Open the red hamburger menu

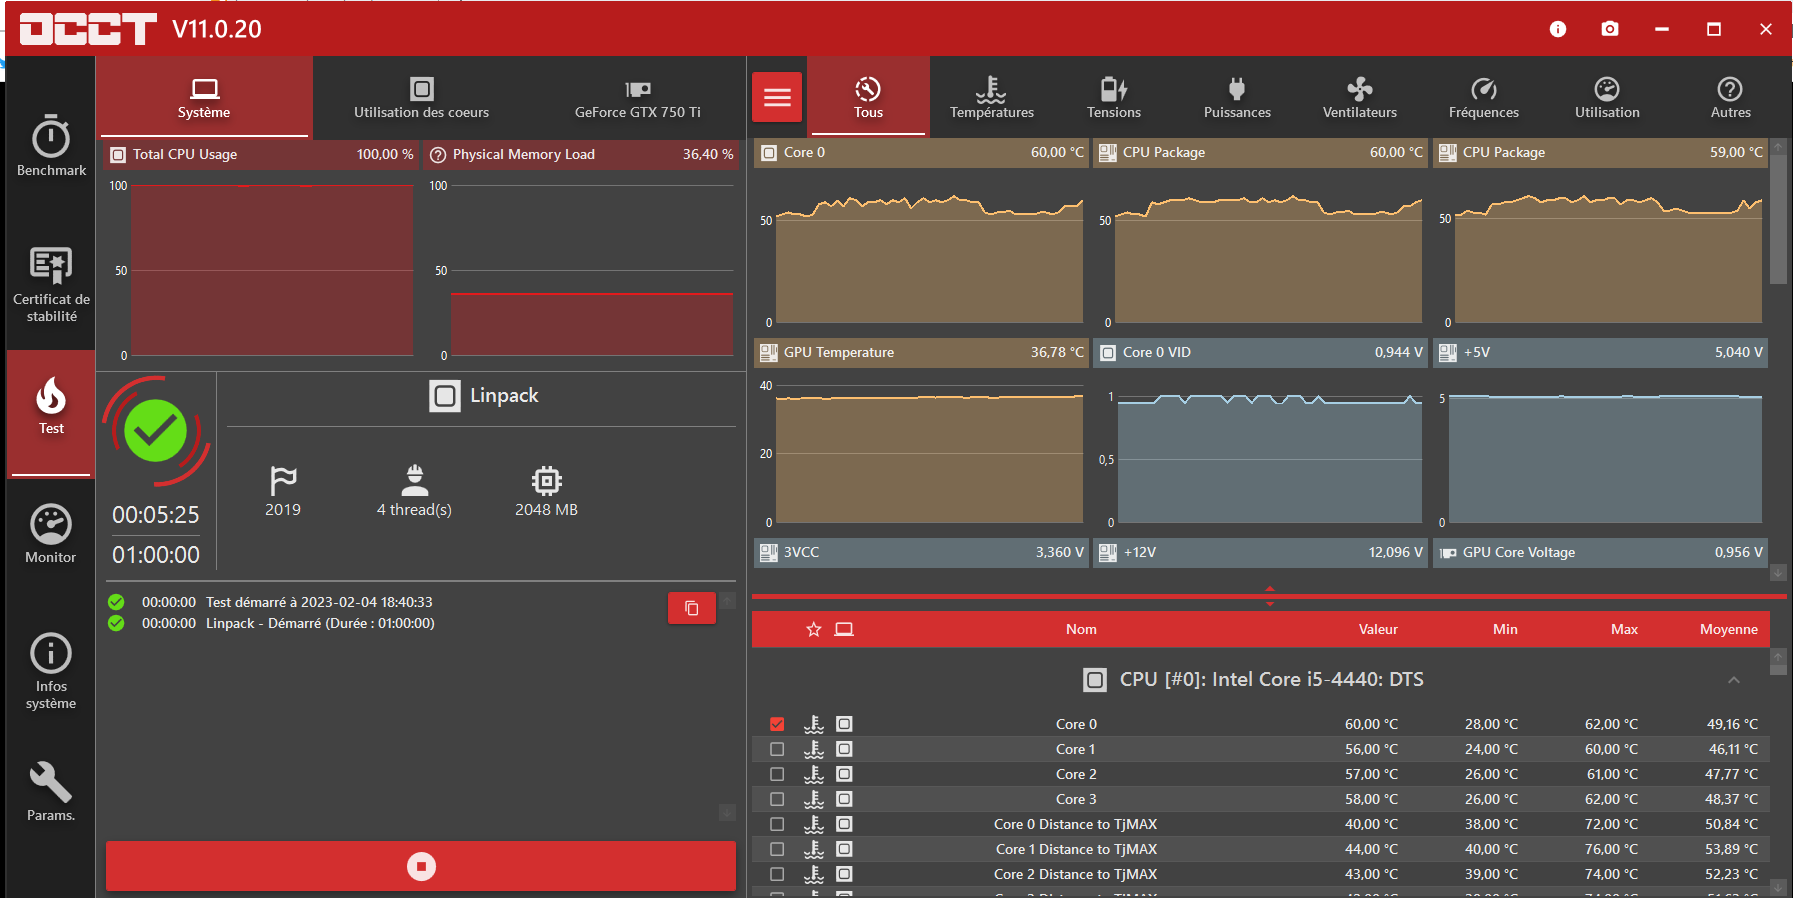pos(777,97)
